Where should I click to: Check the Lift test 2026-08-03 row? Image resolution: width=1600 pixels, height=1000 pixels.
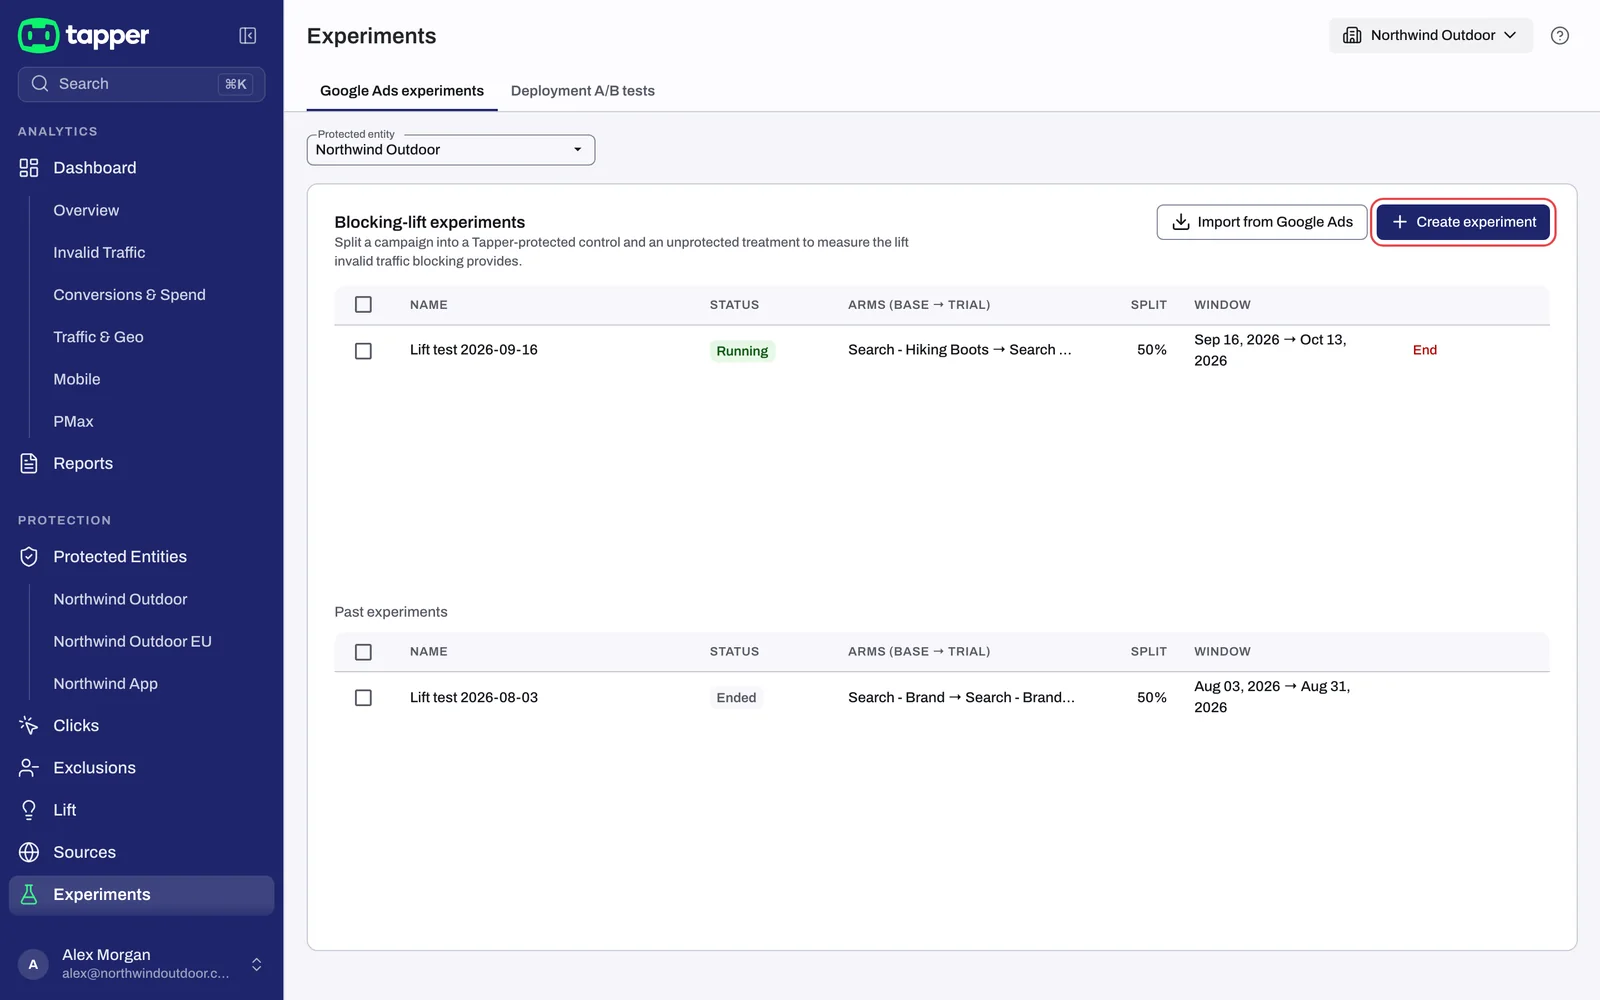click(363, 698)
